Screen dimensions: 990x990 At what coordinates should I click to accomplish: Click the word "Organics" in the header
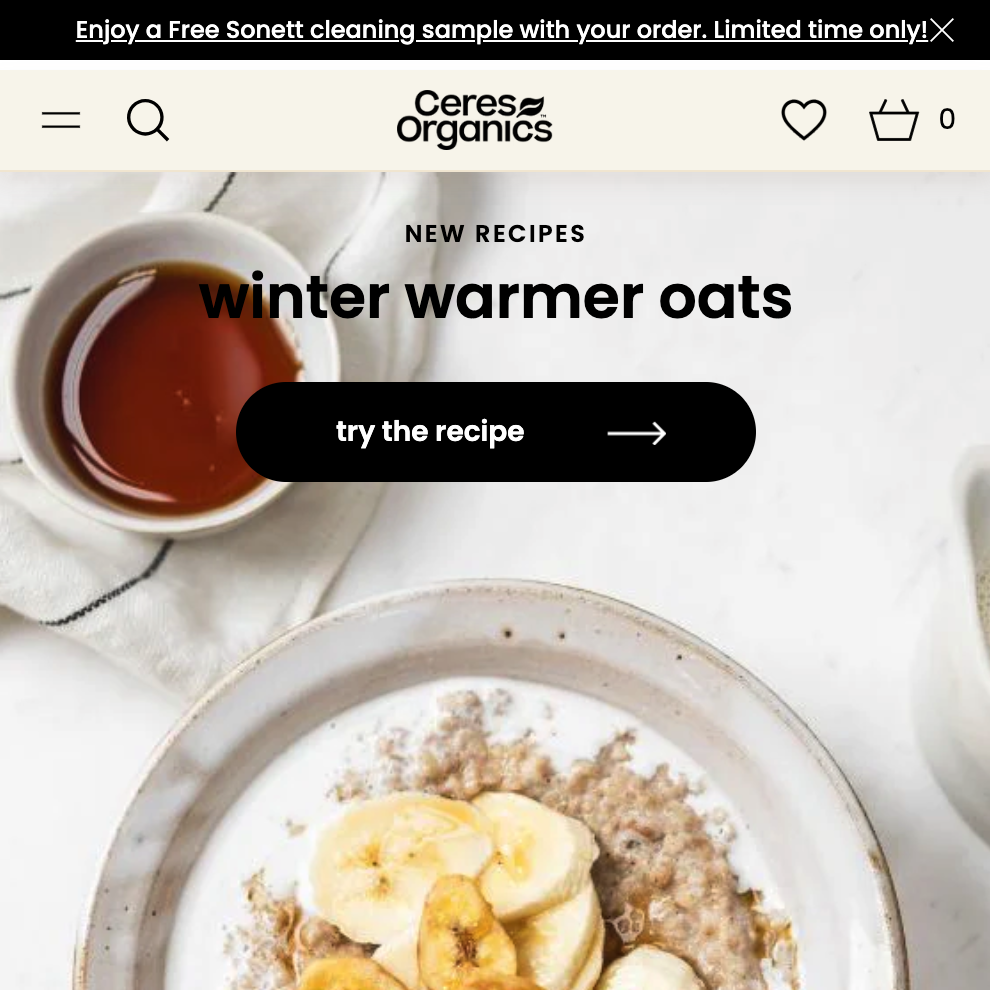(x=475, y=131)
